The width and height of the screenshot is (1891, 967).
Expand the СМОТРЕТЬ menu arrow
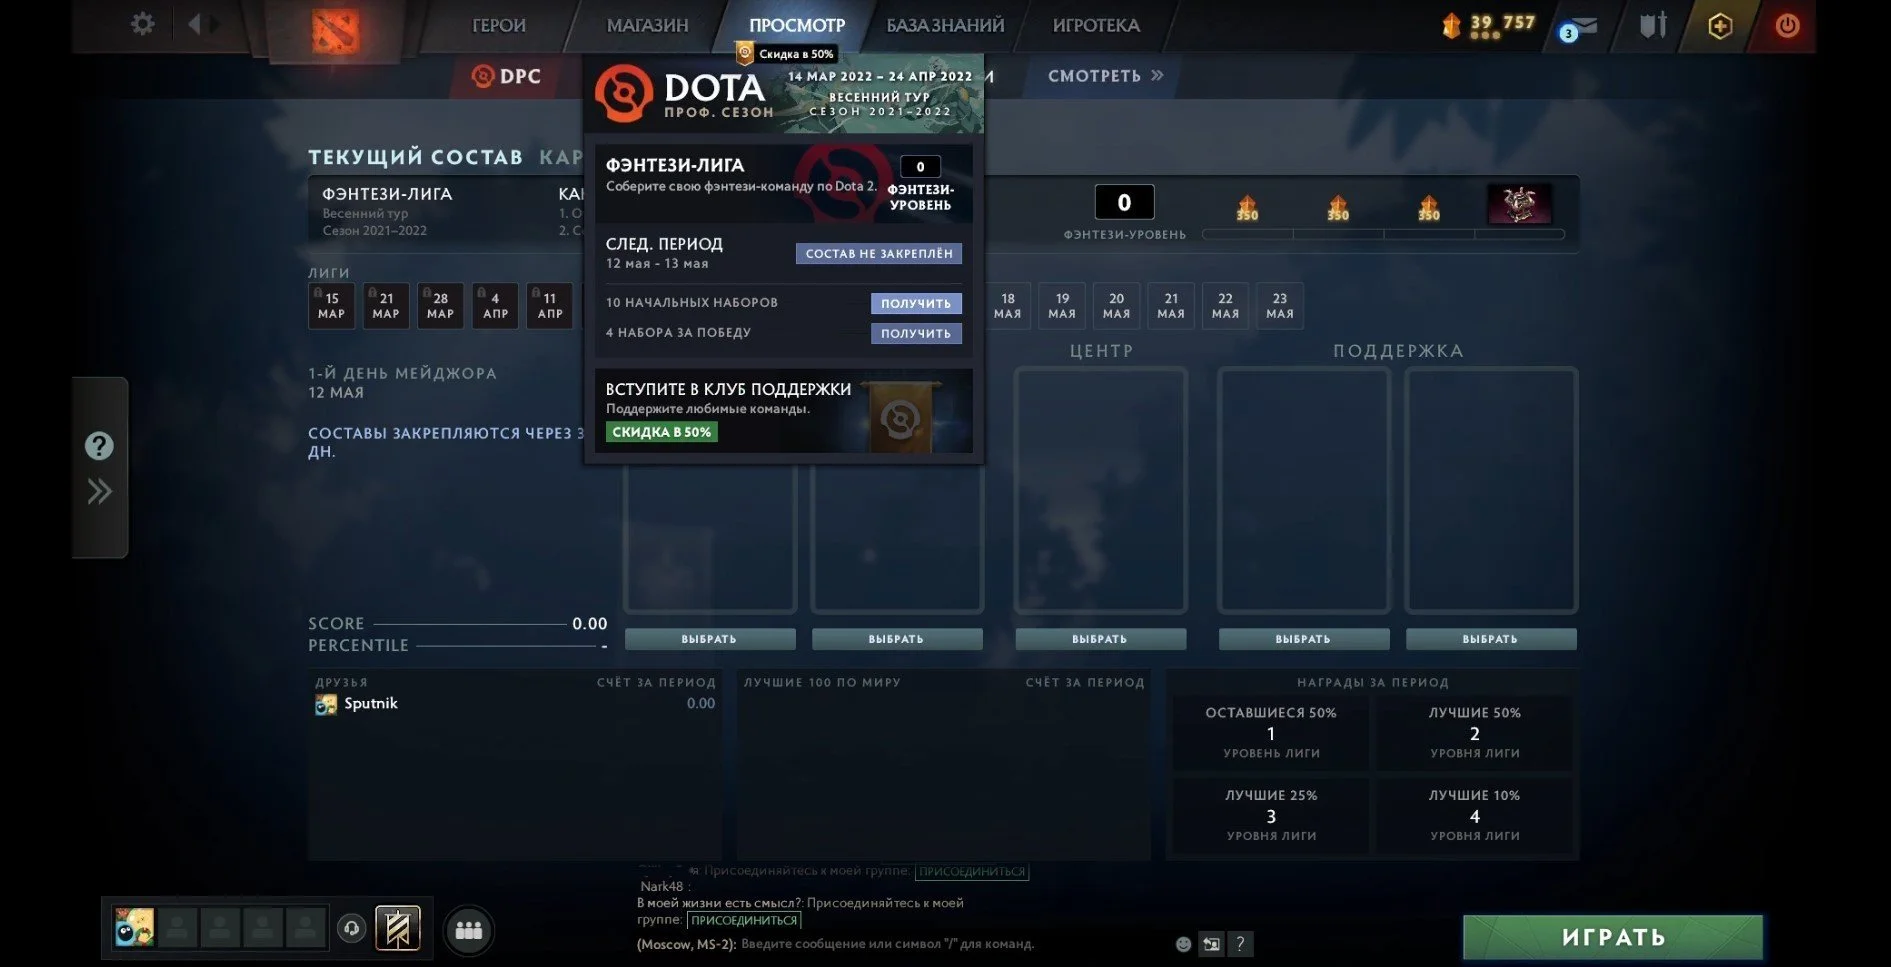[1158, 75]
